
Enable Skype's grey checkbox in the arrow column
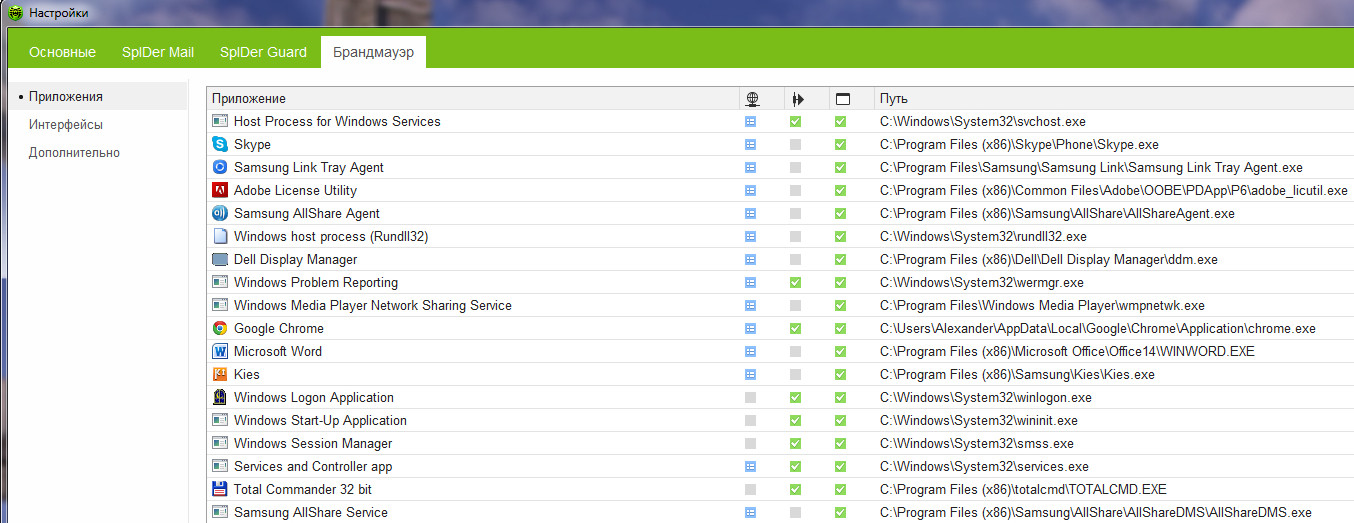click(795, 144)
